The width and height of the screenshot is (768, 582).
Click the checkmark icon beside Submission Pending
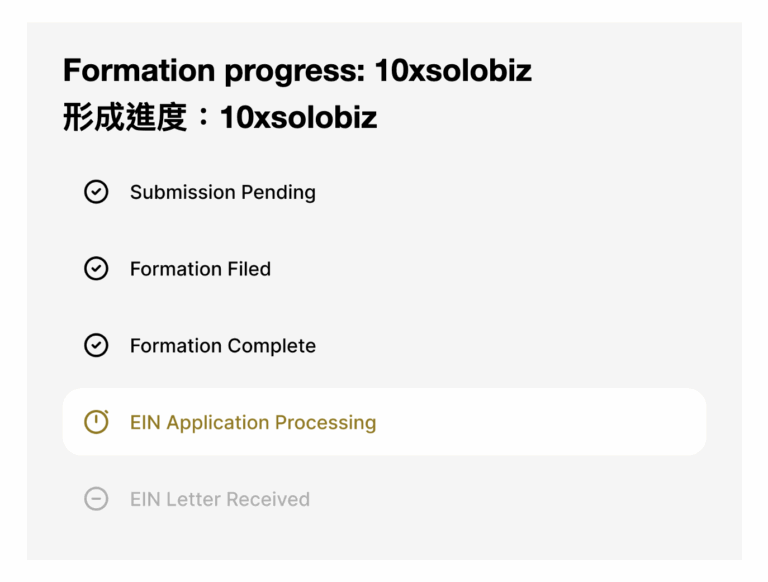pyautogui.click(x=96, y=192)
